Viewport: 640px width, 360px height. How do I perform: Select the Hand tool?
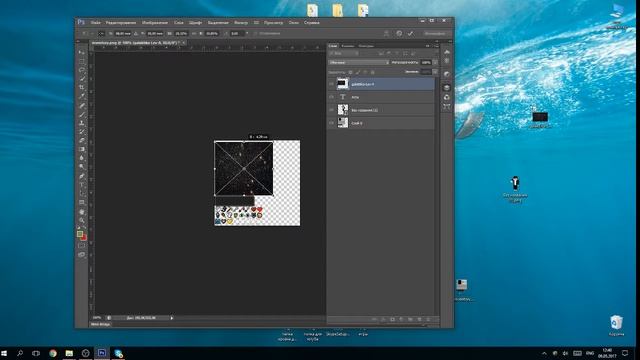click(x=82, y=211)
